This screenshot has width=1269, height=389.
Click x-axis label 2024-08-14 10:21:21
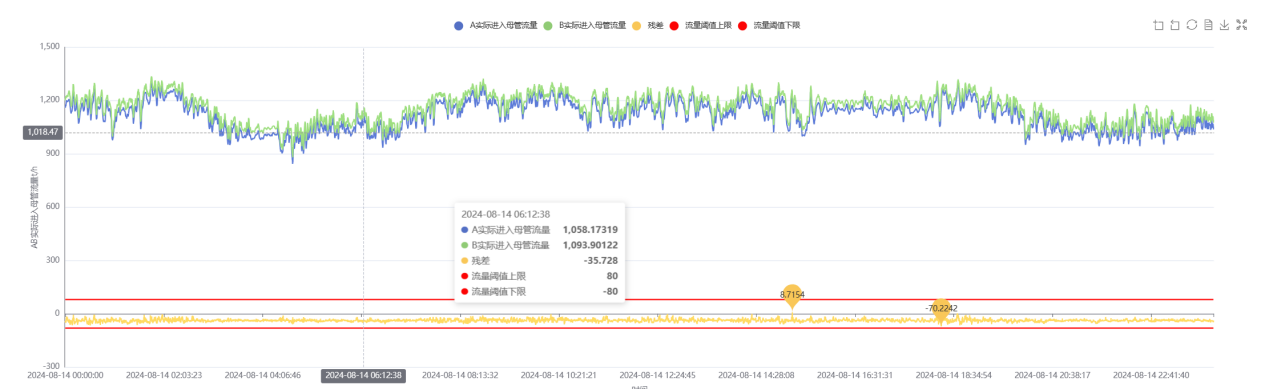(x=559, y=375)
